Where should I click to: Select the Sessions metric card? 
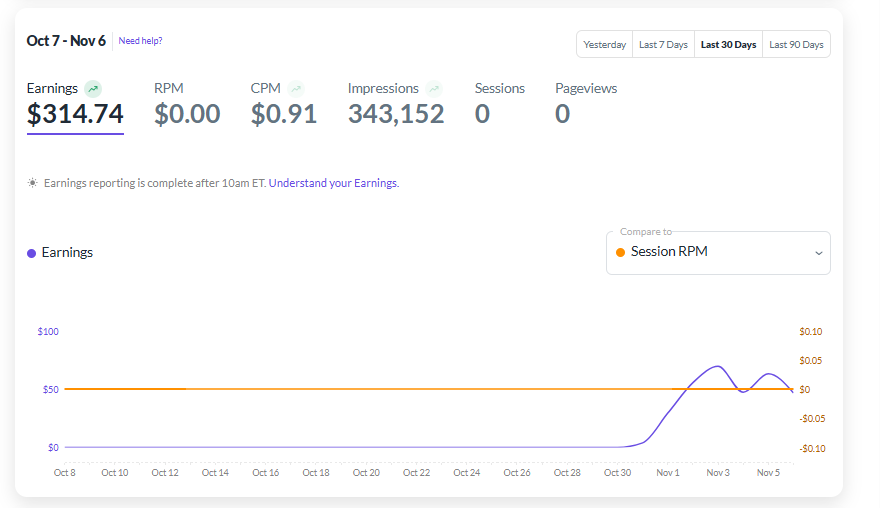pos(499,105)
